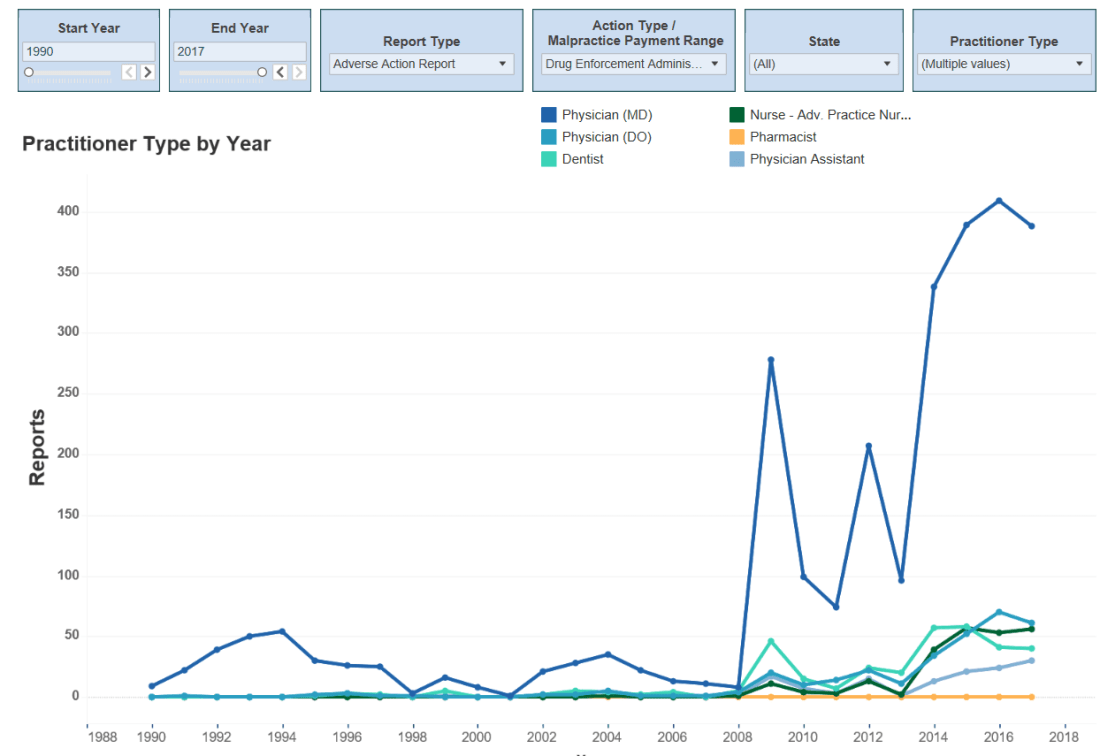Screen dimensions: 1100x756
Task: Click the Start Year slider handle
Action: (x=29, y=72)
